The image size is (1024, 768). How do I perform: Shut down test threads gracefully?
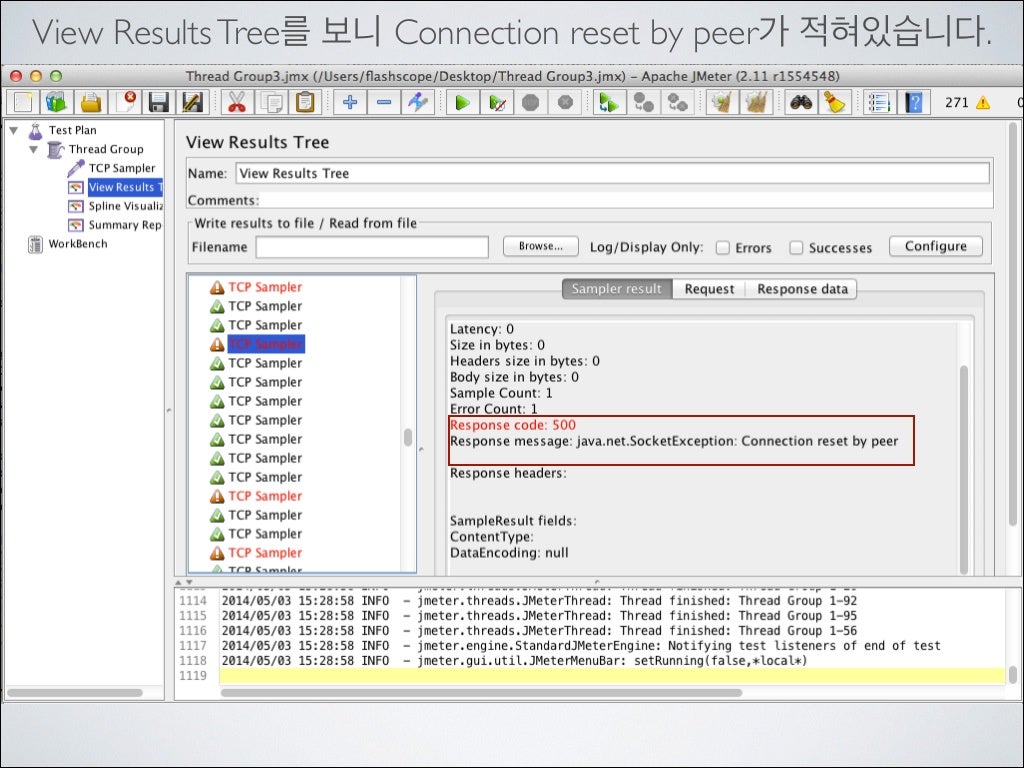click(565, 103)
